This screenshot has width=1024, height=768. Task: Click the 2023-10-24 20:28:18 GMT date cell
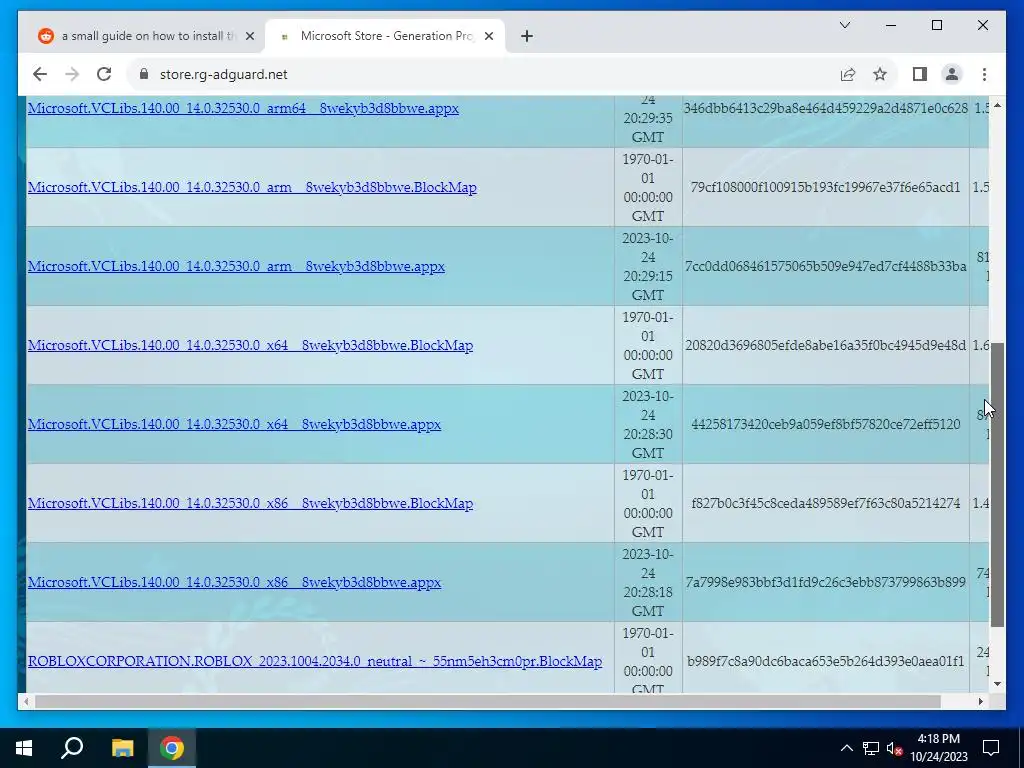648,583
